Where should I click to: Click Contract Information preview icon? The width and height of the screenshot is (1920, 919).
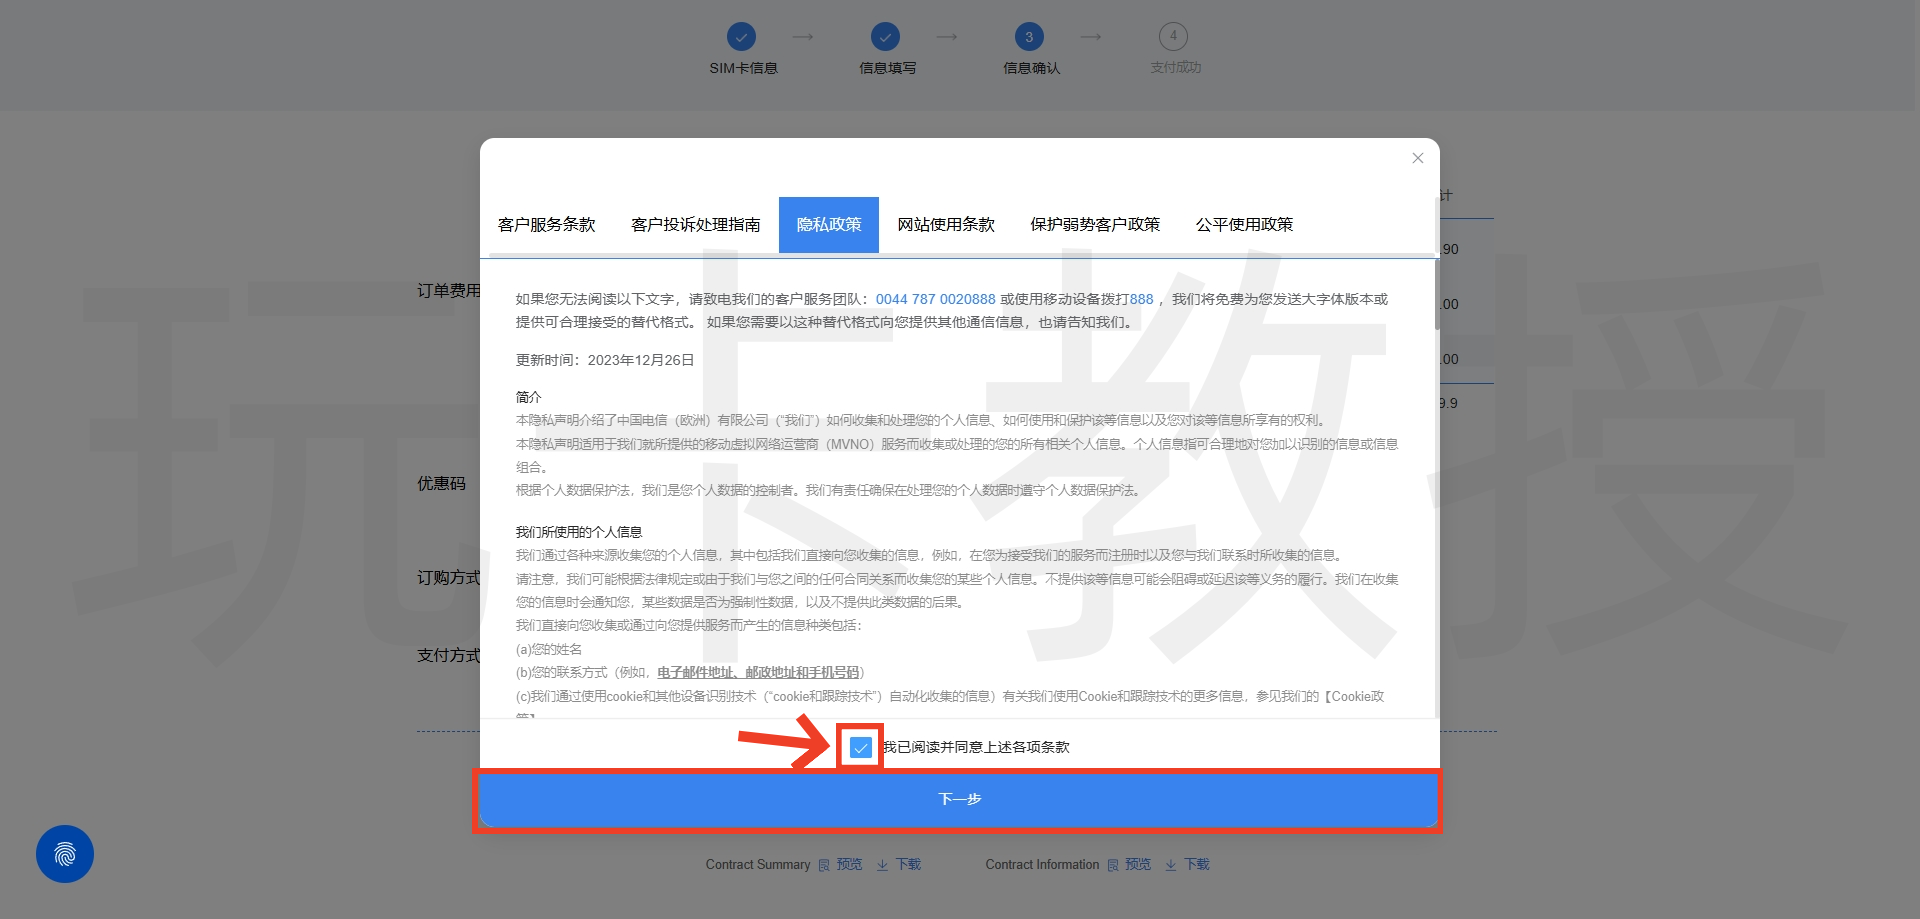click(1113, 865)
